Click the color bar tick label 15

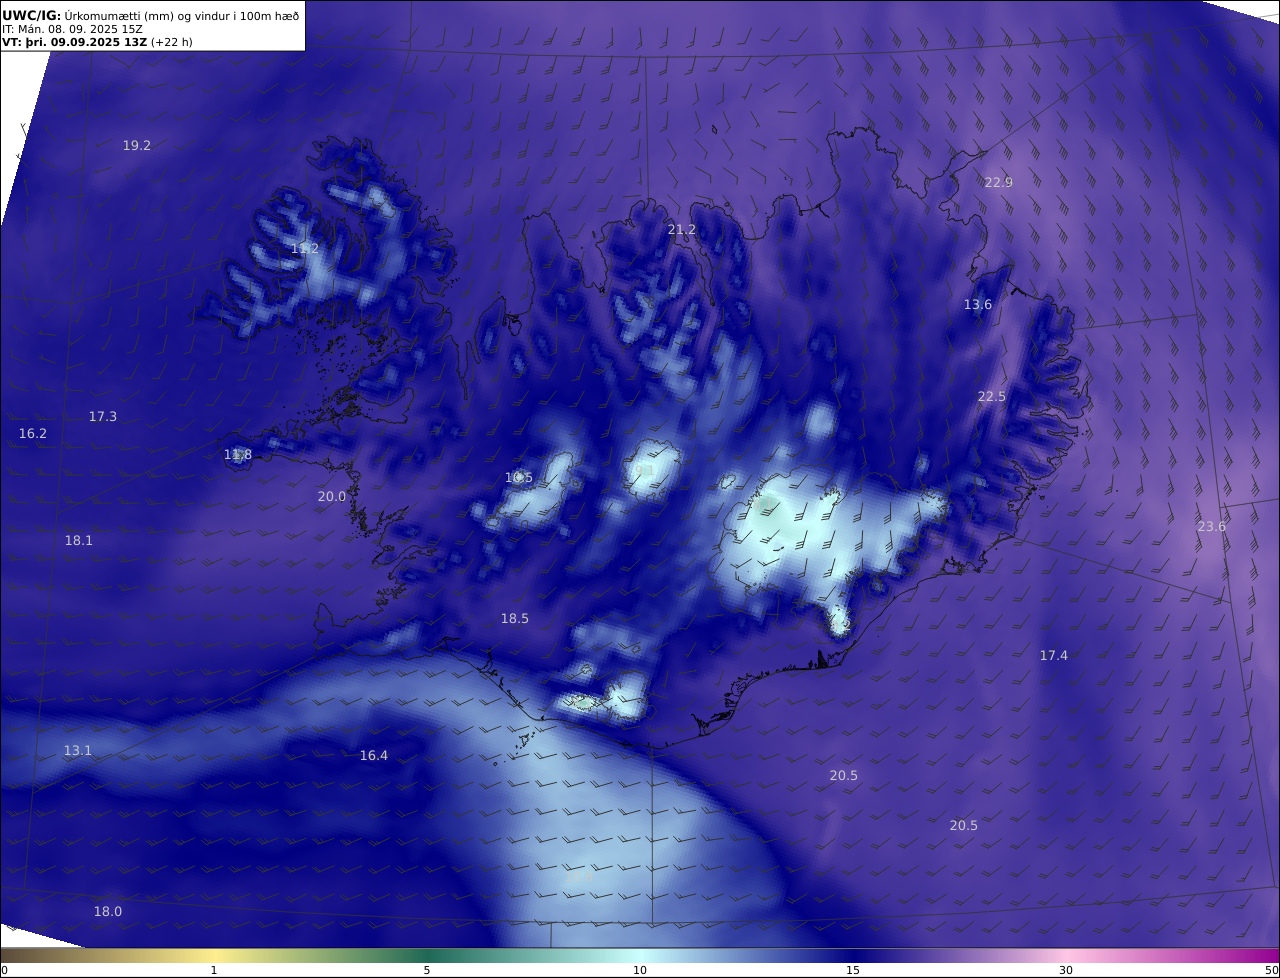(853, 971)
